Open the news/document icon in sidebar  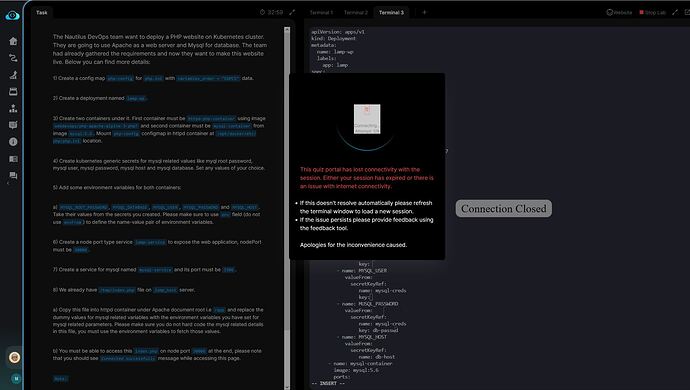pos(13,159)
